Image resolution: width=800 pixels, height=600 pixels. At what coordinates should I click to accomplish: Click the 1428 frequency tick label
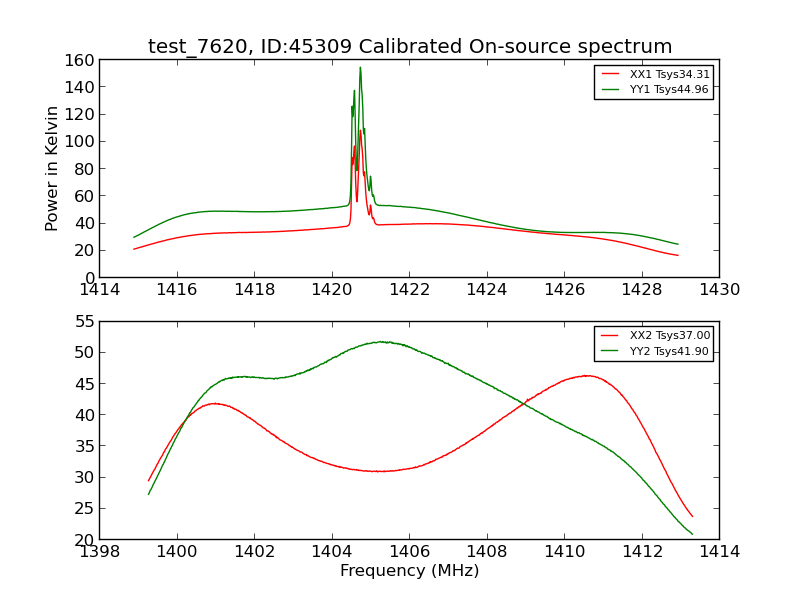click(642, 290)
